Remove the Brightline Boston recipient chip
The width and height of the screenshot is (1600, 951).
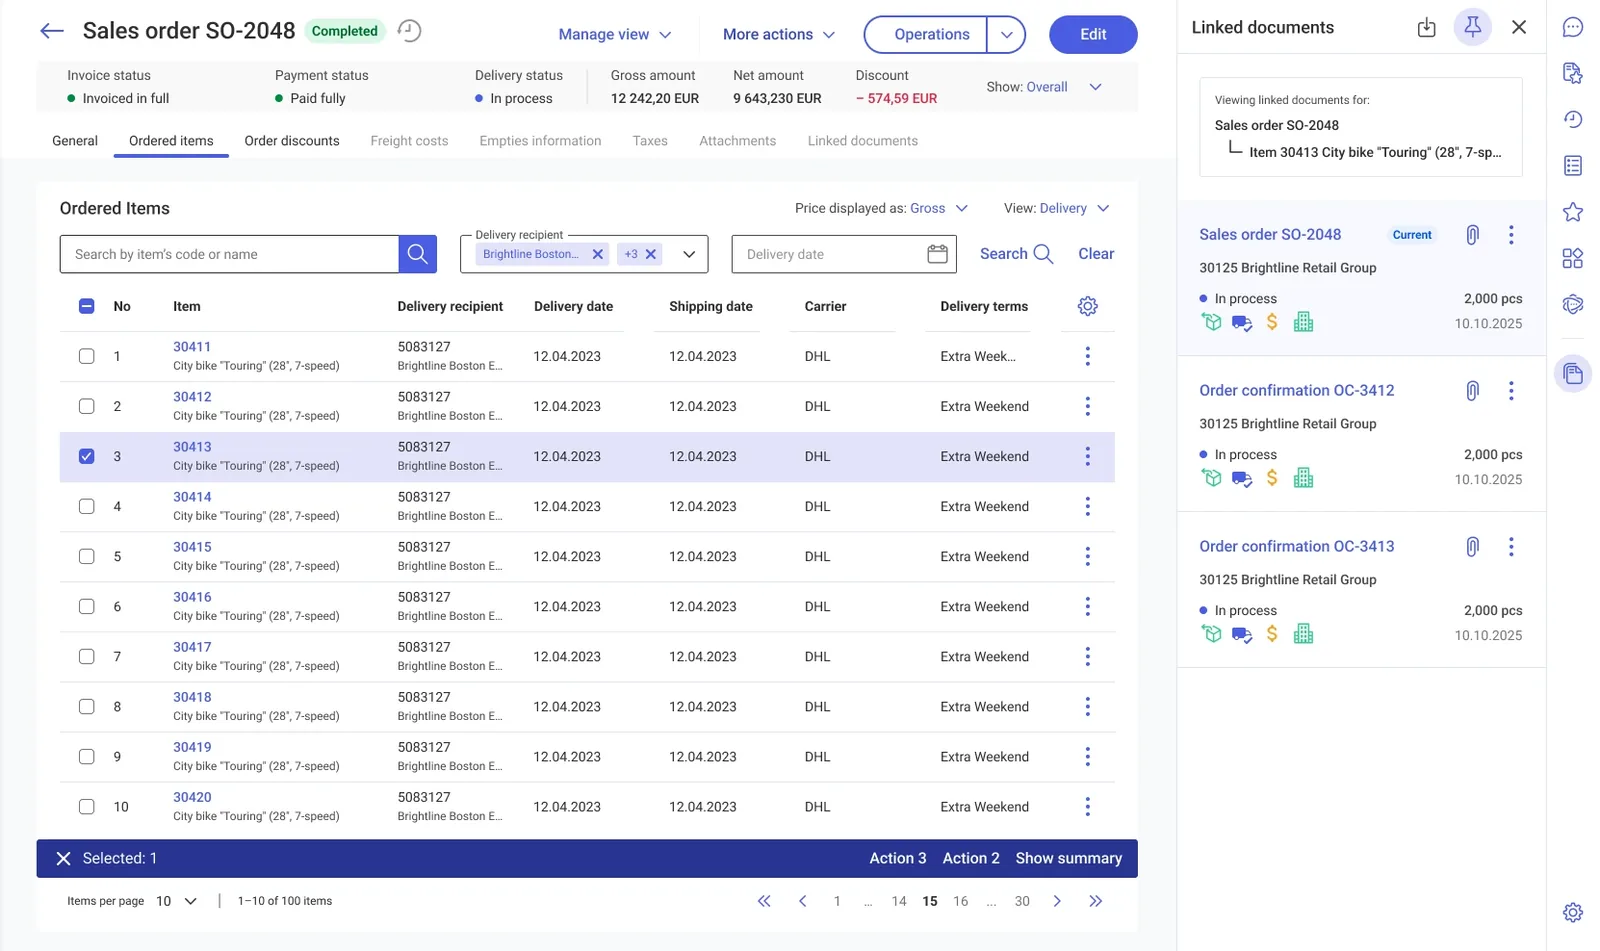598,254
